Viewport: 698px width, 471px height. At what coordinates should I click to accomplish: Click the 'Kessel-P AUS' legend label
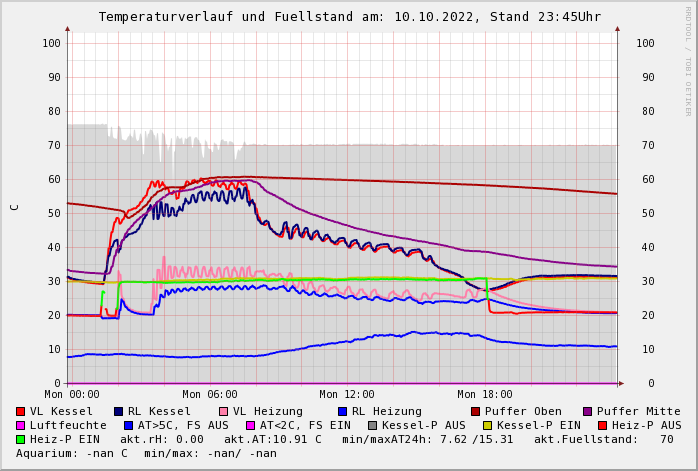point(424,426)
